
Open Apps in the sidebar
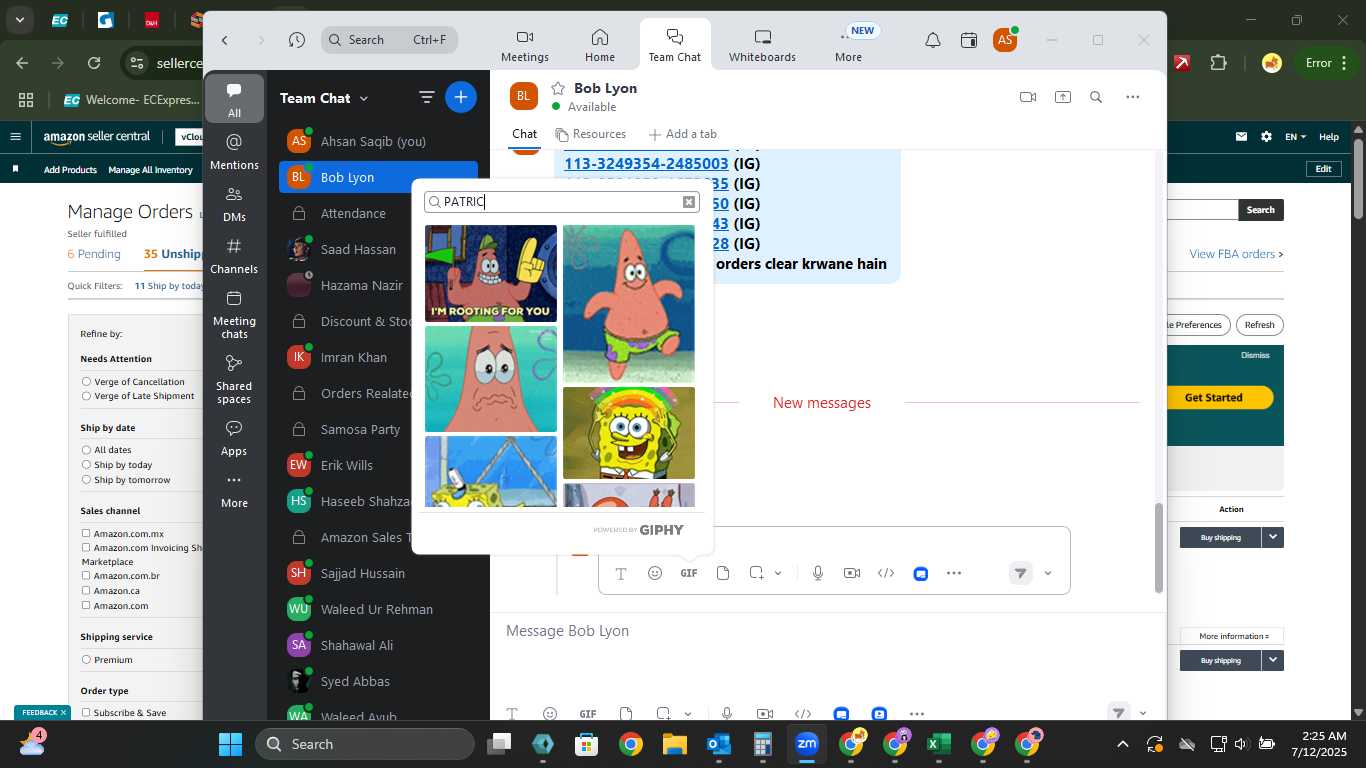pyautogui.click(x=234, y=438)
